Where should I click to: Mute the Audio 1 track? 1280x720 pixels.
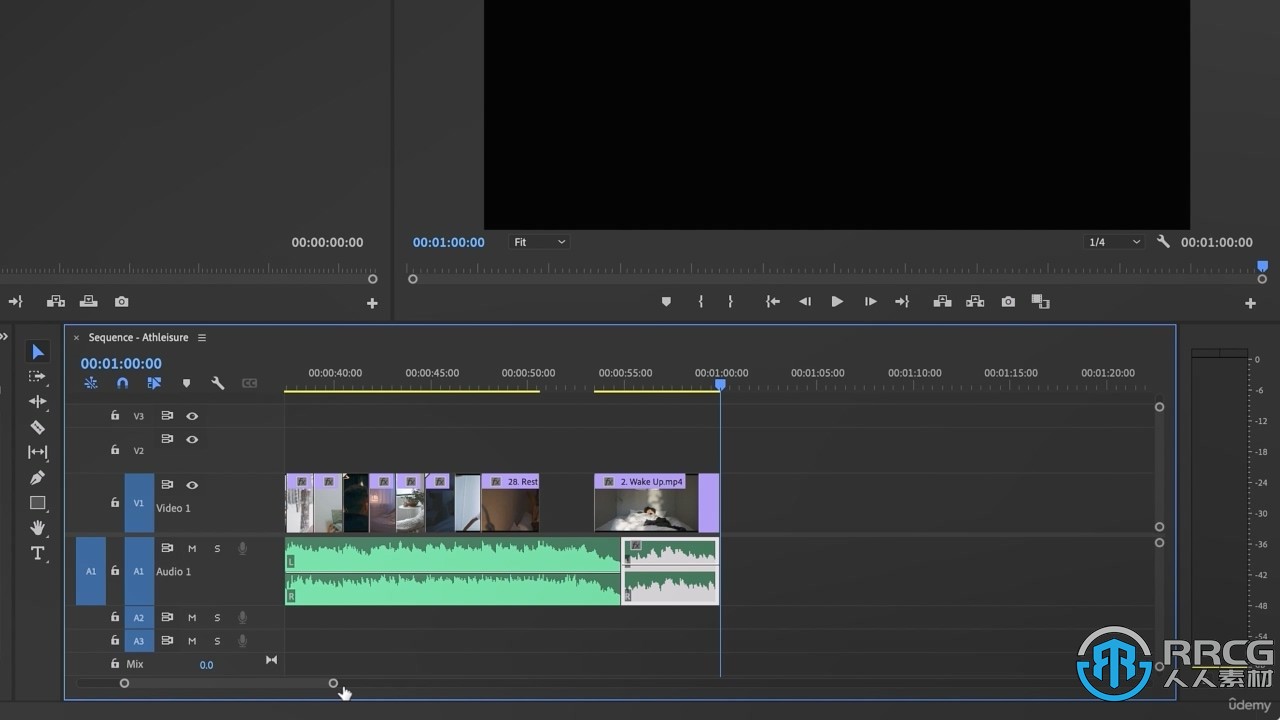(192, 548)
